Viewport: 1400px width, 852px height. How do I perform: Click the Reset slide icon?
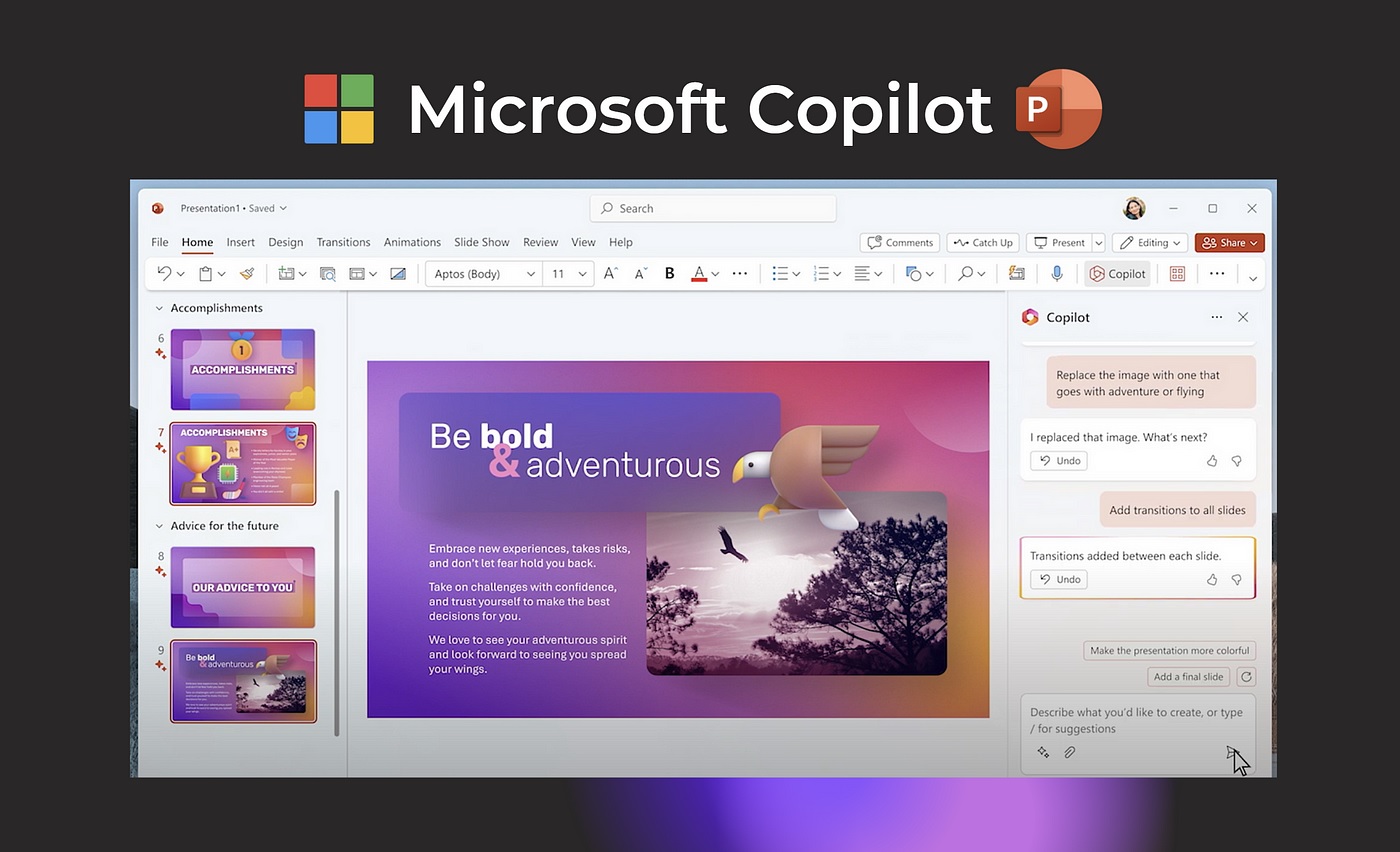(398, 273)
